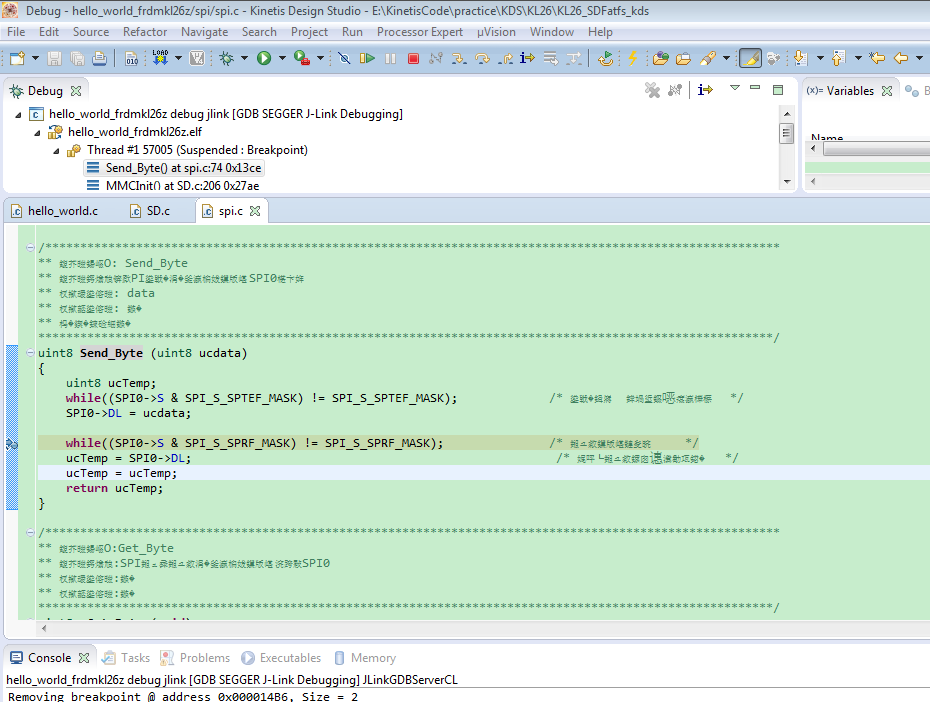This screenshot has width=930, height=702.
Task: Click the Step Into icon
Action: pyautogui.click(x=458, y=58)
